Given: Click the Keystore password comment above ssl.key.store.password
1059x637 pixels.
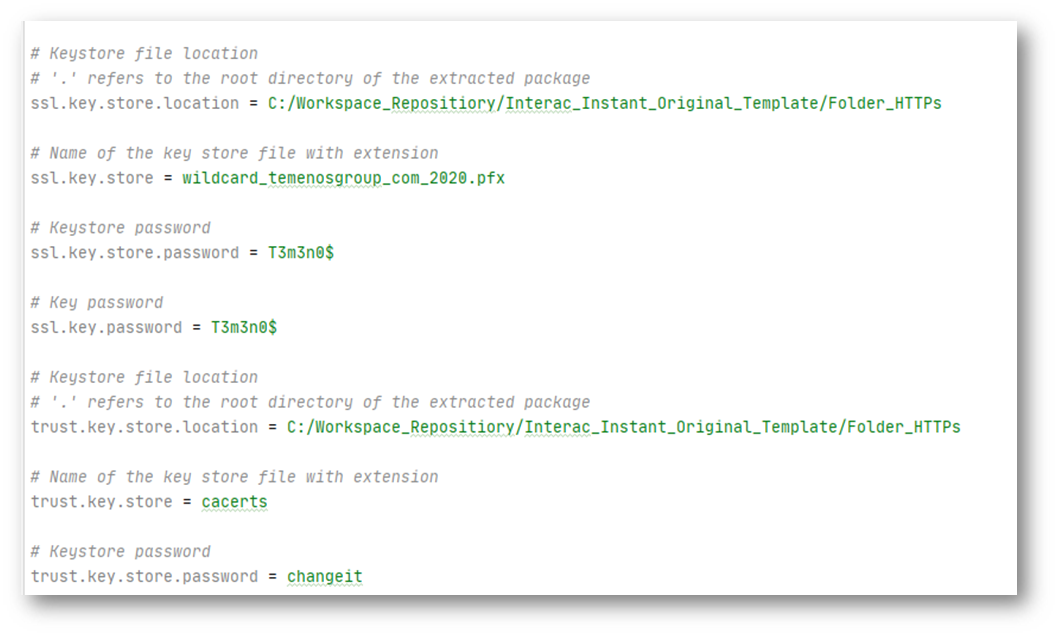Looking at the screenshot, I should pyautogui.click(x=120, y=228).
